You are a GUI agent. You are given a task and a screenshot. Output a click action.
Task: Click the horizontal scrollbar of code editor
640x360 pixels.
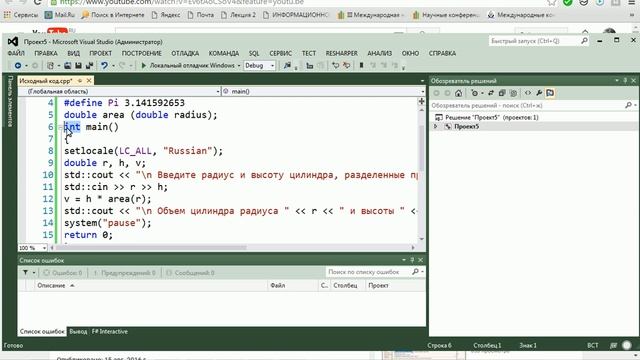(232, 247)
